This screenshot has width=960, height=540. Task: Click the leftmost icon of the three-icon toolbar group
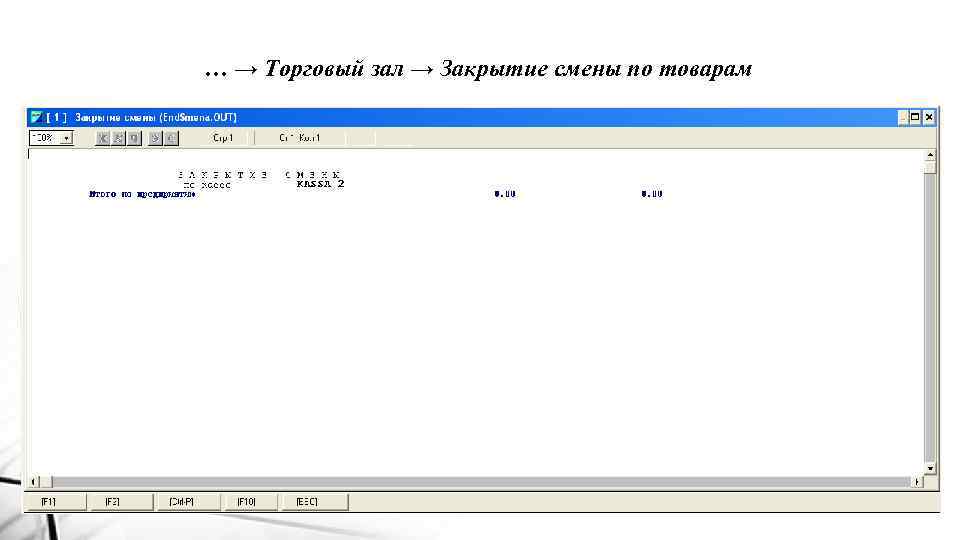(103, 138)
